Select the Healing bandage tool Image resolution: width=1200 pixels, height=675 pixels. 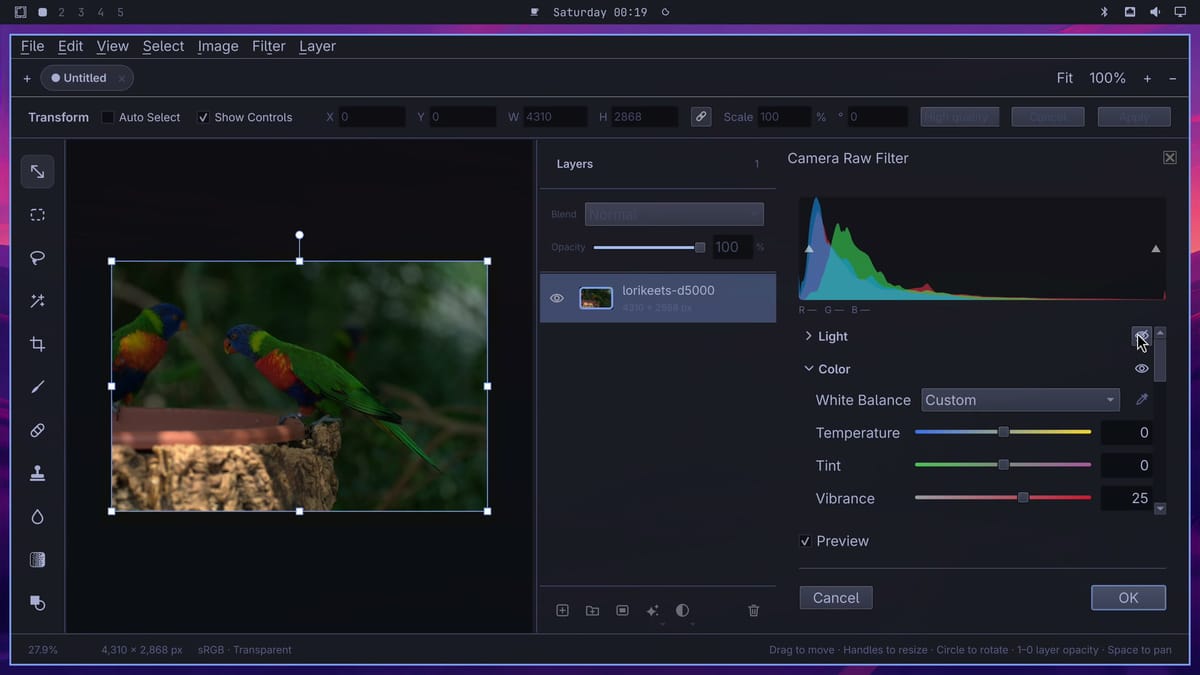37,430
